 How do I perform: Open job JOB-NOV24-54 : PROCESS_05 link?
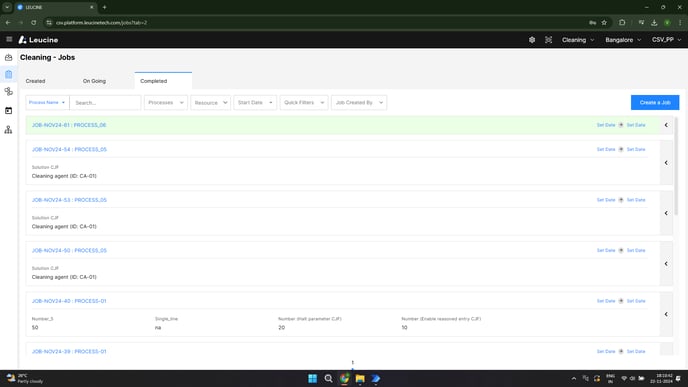69,150
